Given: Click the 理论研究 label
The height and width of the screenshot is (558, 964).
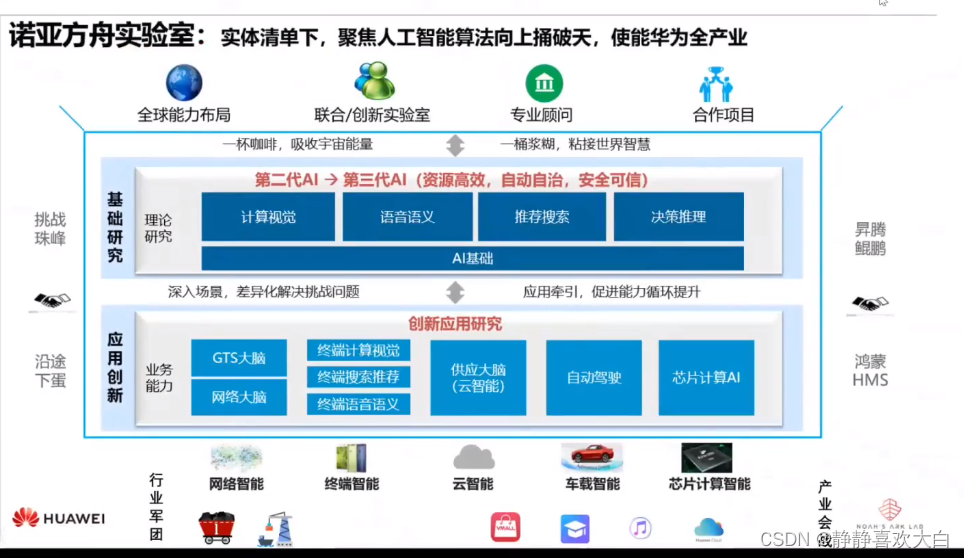Looking at the screenshot, I should pyautogui.click(x=158, y=228).
